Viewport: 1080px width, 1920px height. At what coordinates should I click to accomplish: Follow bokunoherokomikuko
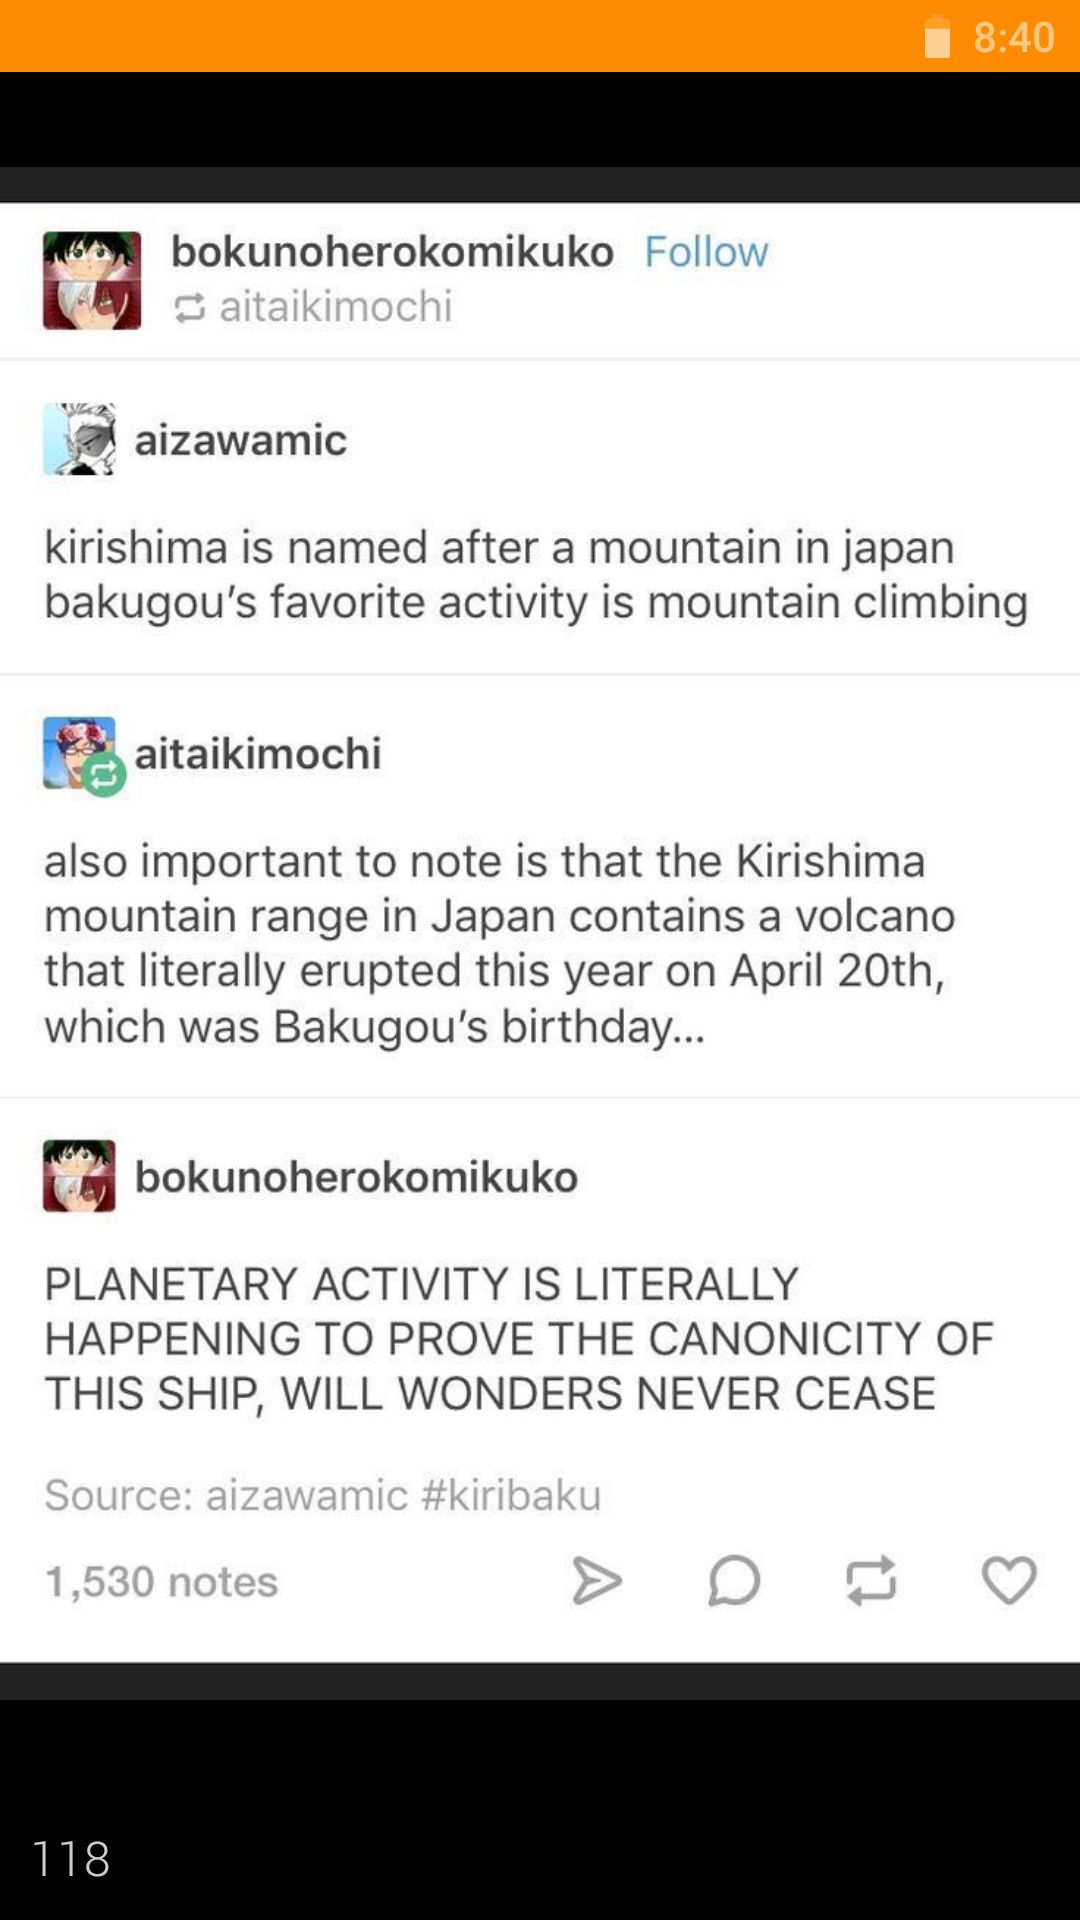click(x=706, y=251)
